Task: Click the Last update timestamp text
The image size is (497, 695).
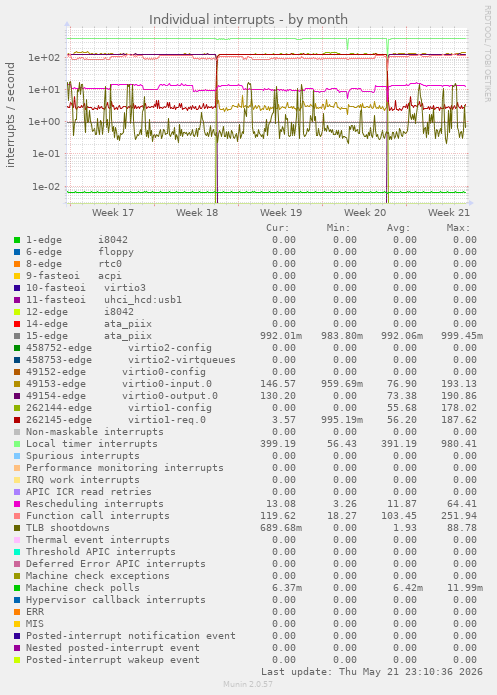Action: [x=372, y=672]
